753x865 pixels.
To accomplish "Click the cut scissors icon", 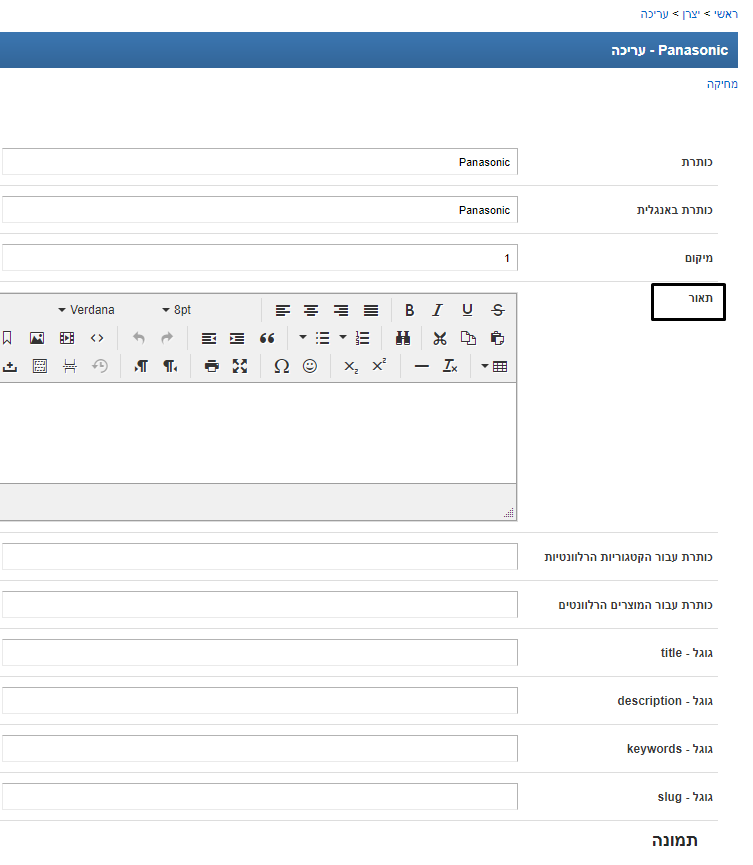I will [x=440, y=338].
